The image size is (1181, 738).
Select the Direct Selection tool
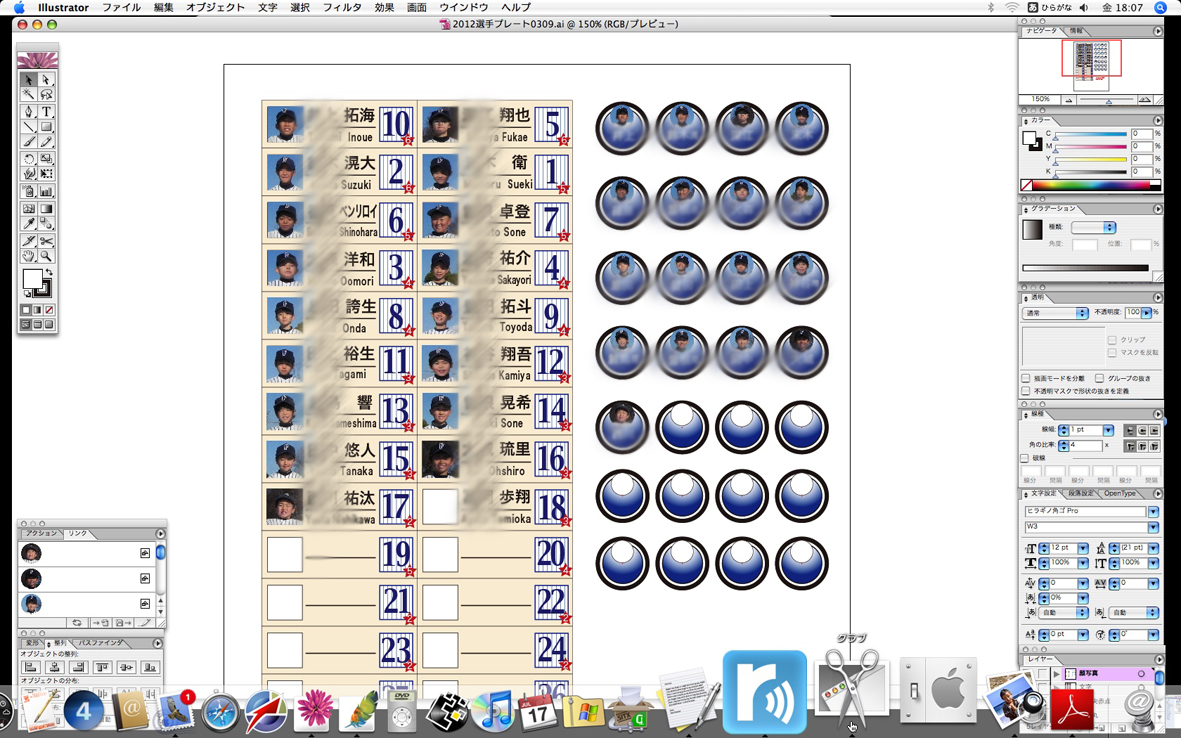46,79
